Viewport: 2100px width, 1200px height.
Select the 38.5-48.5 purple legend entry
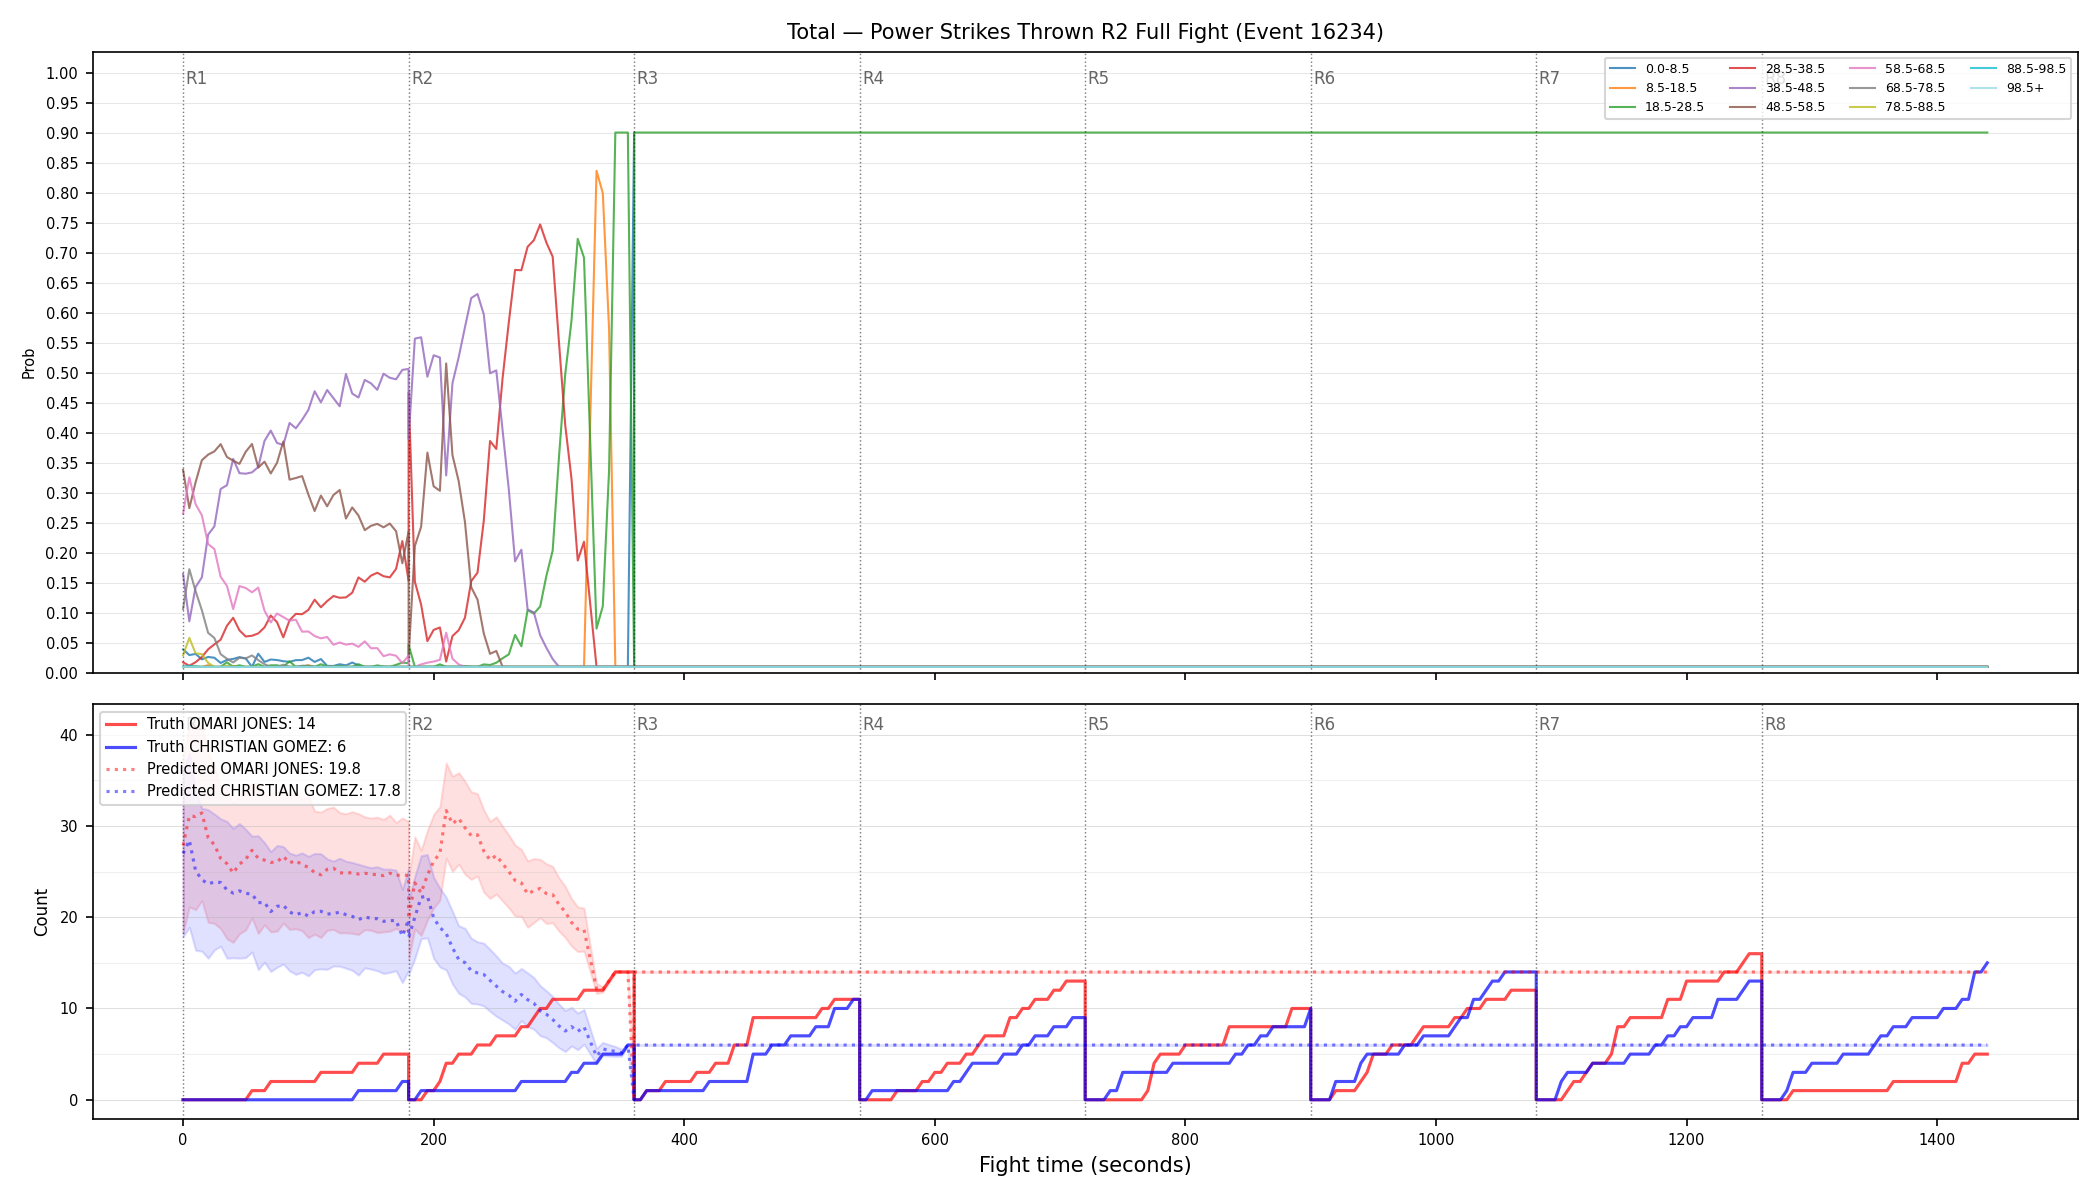[x=1777, y=88]
